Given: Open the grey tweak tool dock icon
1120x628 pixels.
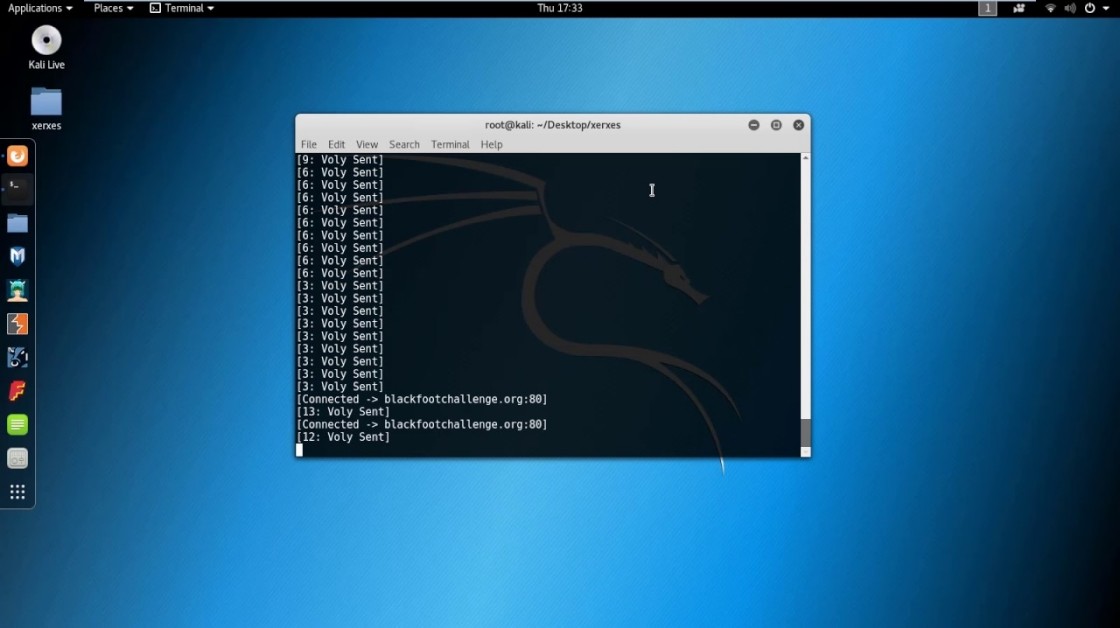Looking at the screenshot, I should (17, 458).
